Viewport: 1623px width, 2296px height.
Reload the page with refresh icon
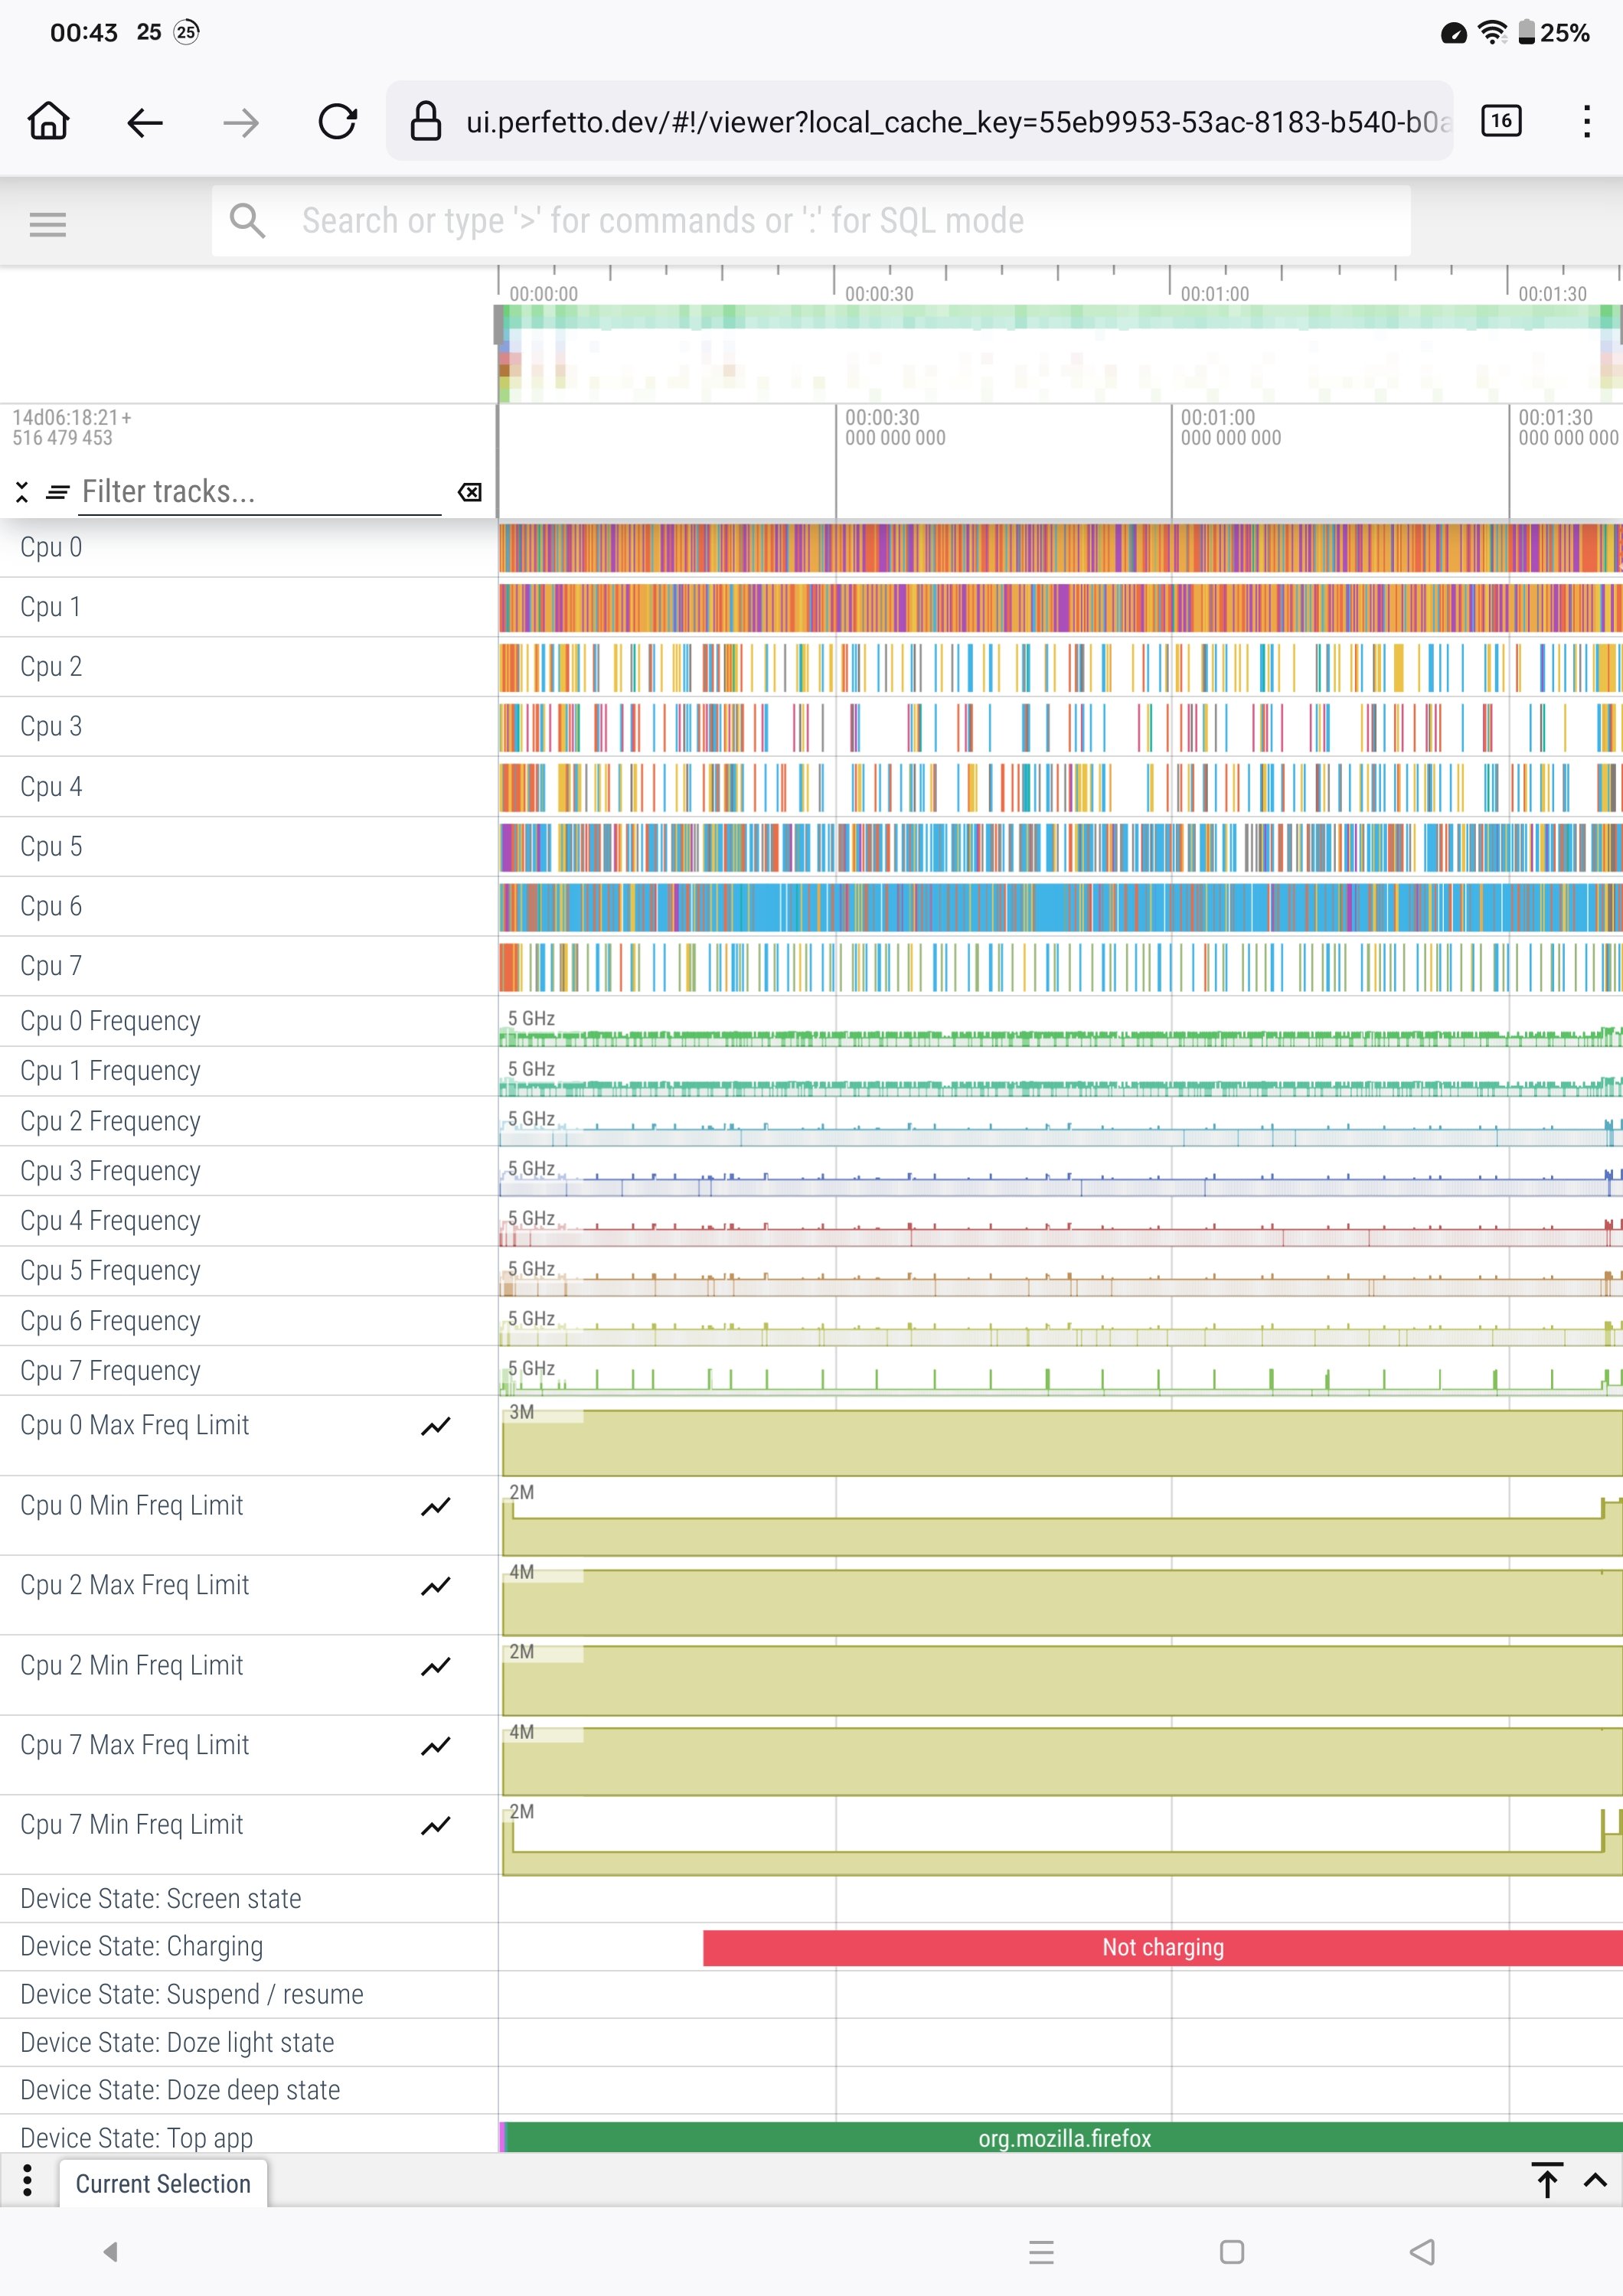[x=337, y=122]
